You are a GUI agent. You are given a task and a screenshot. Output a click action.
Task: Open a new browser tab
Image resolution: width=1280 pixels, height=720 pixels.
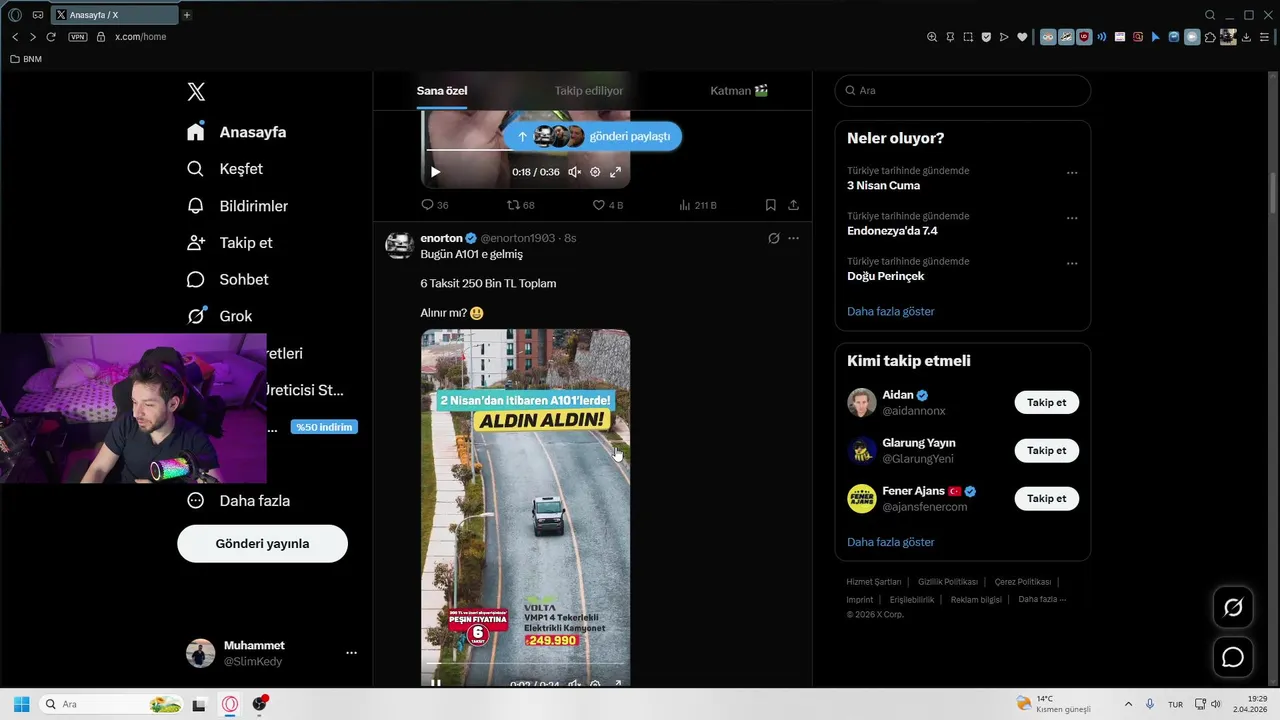(x=186, y=15)
